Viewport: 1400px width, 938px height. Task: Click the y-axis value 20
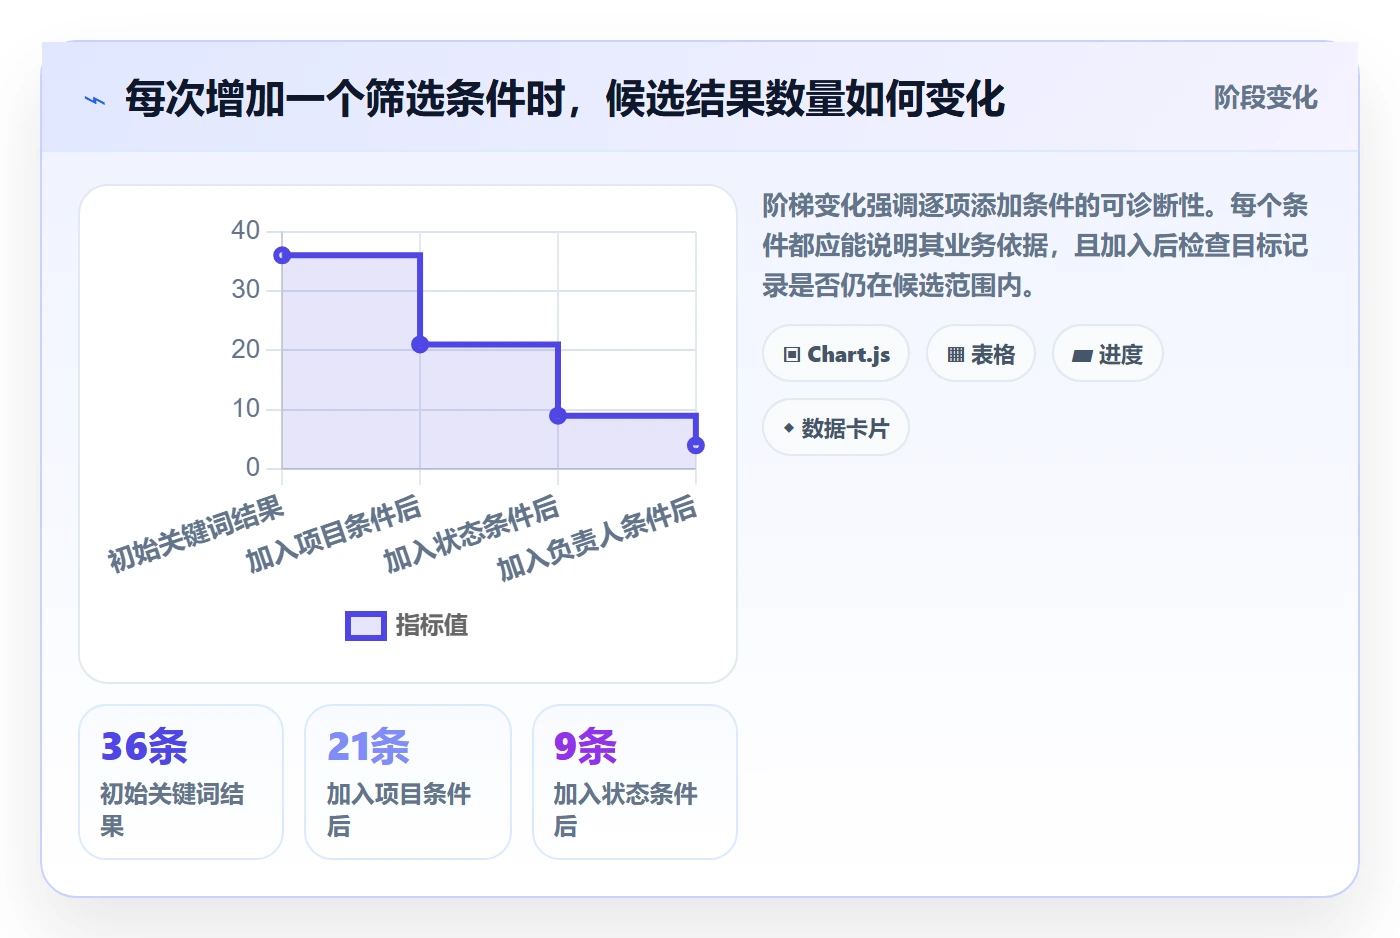click(x=245, y=349)
